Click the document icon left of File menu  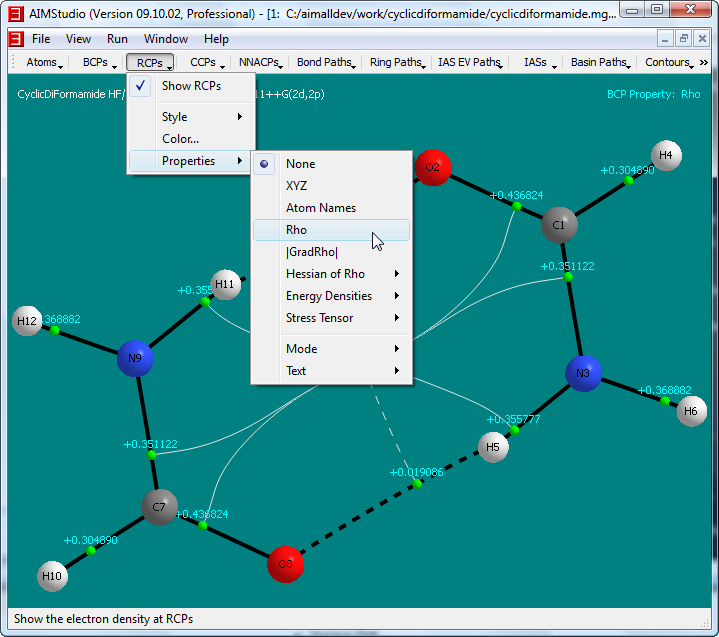coord(16,39)
